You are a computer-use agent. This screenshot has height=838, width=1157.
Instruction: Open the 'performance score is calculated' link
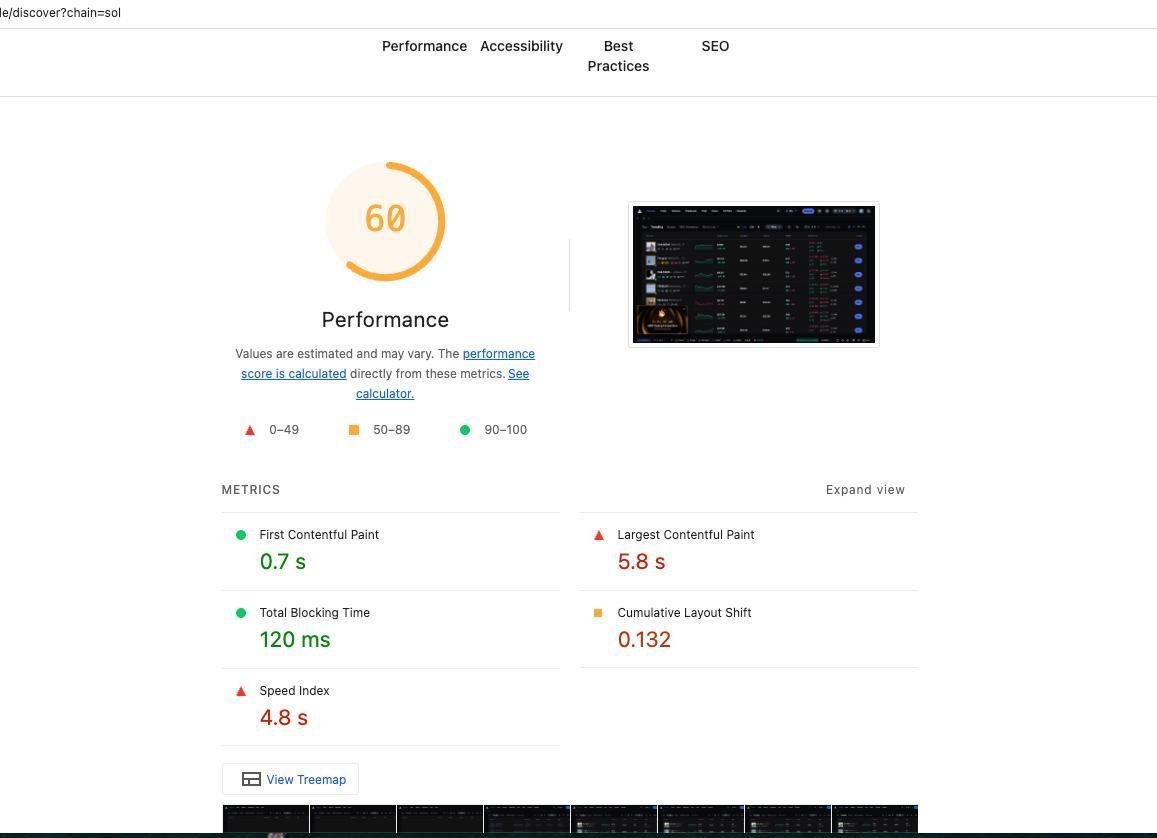(388, 364)
